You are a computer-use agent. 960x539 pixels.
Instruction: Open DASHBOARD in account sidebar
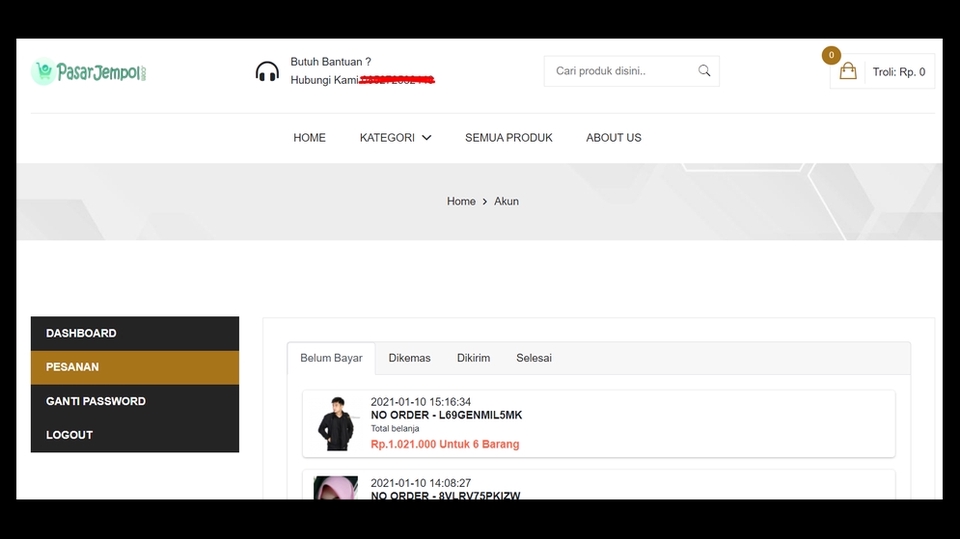135,333
